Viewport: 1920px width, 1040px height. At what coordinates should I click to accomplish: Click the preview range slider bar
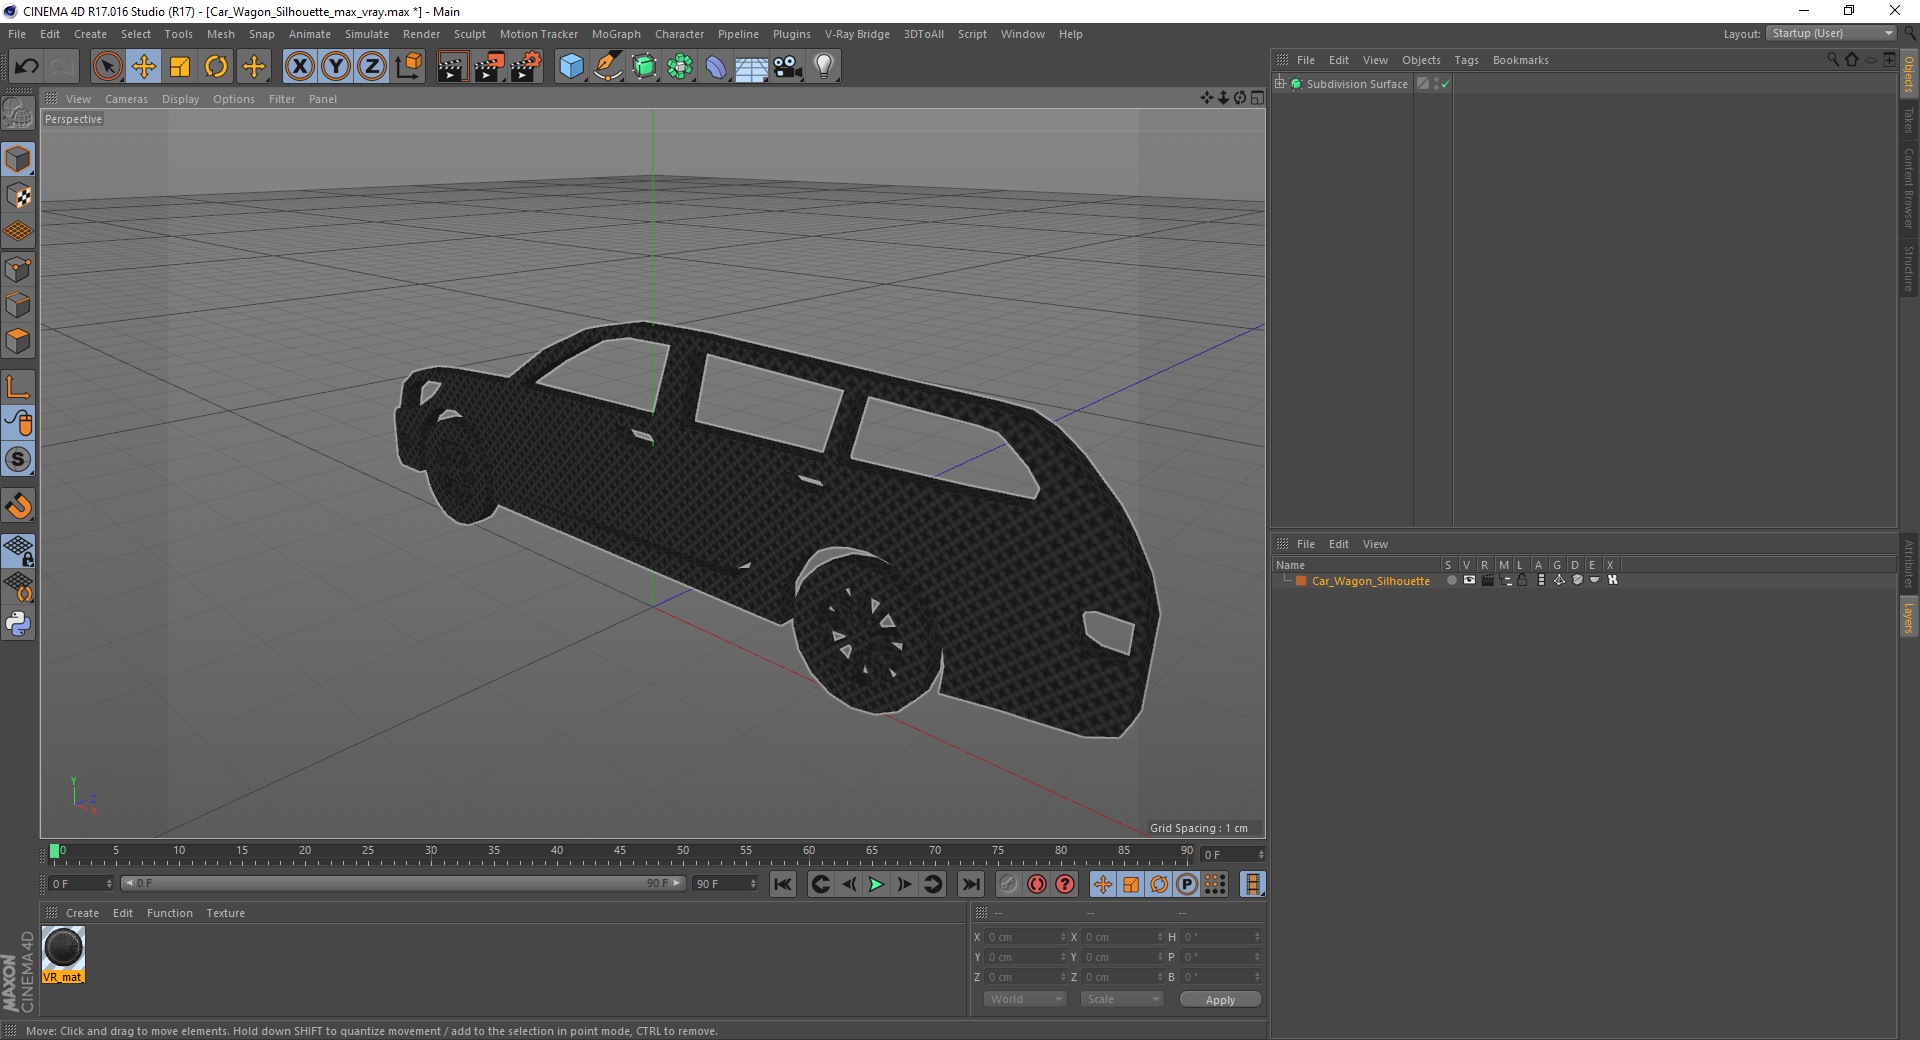coord(403,883)
